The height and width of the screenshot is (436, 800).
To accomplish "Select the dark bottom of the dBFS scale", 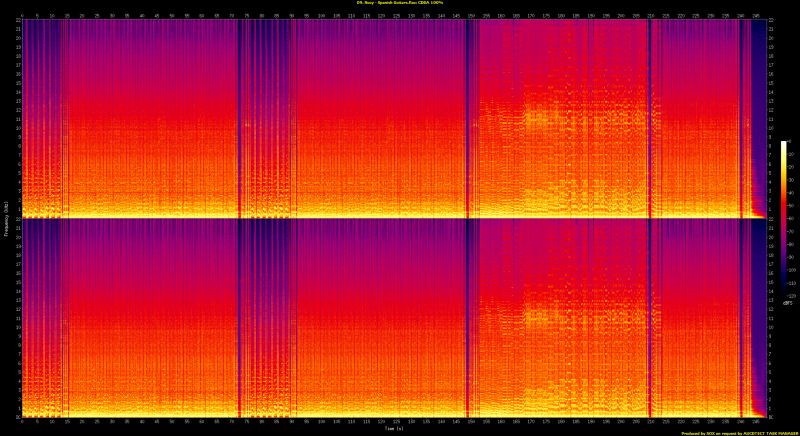I will coord(784,292).
